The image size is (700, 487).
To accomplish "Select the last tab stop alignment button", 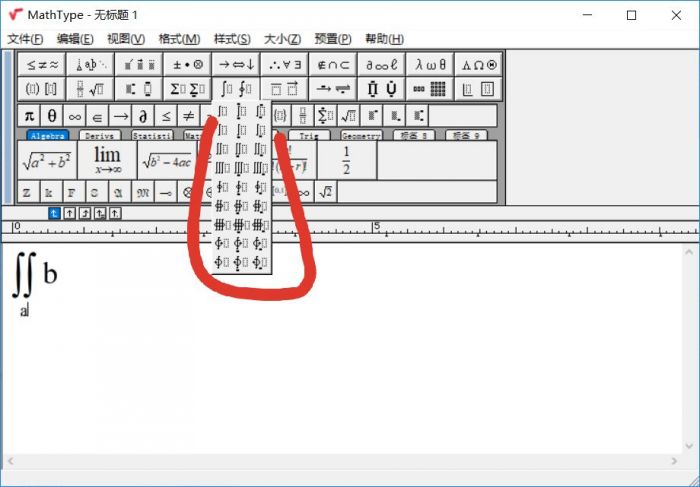I will click(115, 213).
